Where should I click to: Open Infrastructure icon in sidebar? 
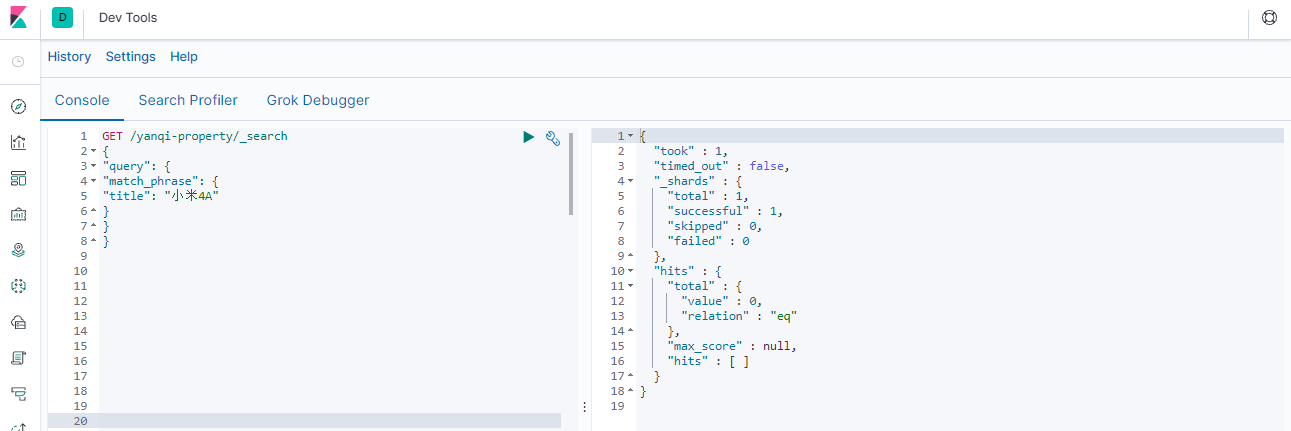[x=18, y=322]
